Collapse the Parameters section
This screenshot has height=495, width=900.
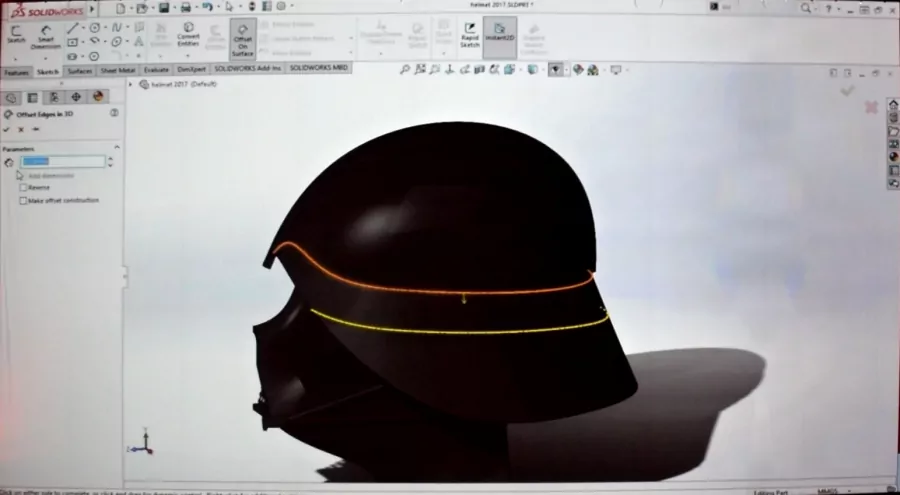[117, 148]
